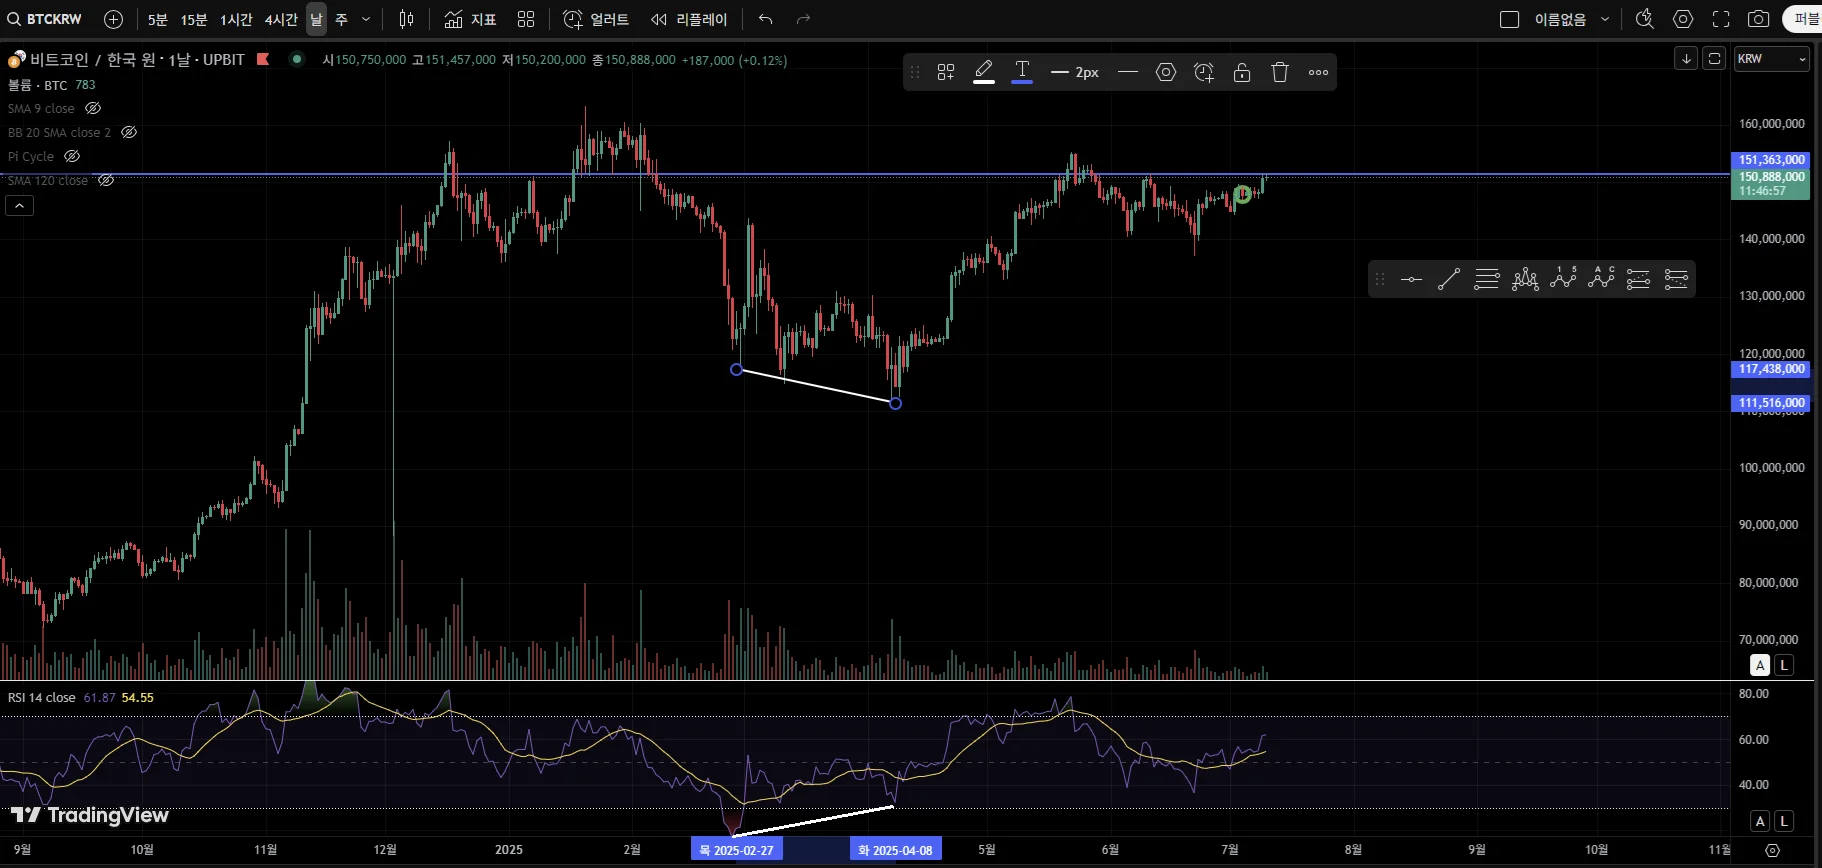Click the 2025-04-08 time axis marker

895,850
